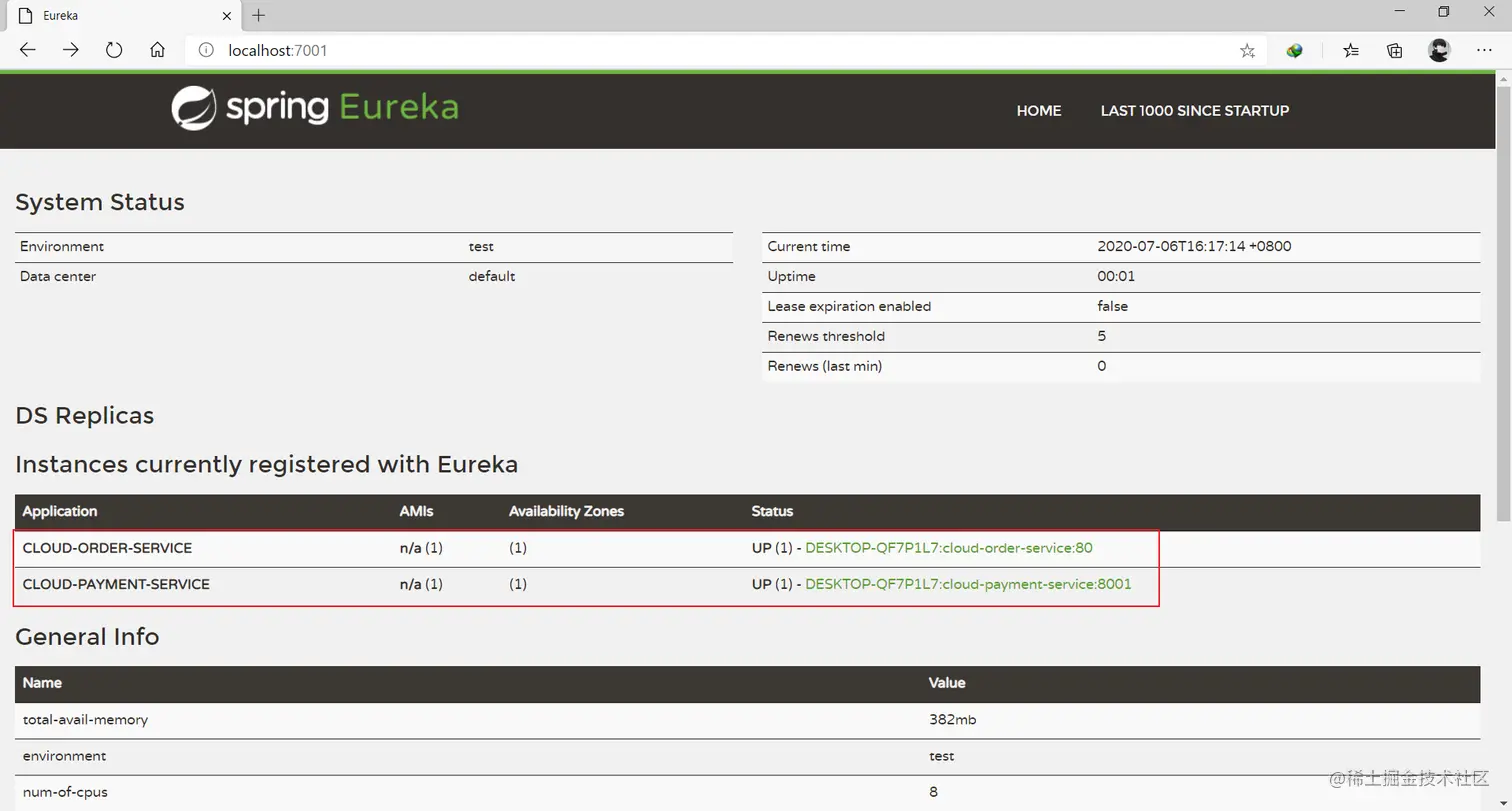Image resolution: width=1512 pixels, height=811 pixels.
Task: Restore down the browser window
Action: (x=1443, y=12)
